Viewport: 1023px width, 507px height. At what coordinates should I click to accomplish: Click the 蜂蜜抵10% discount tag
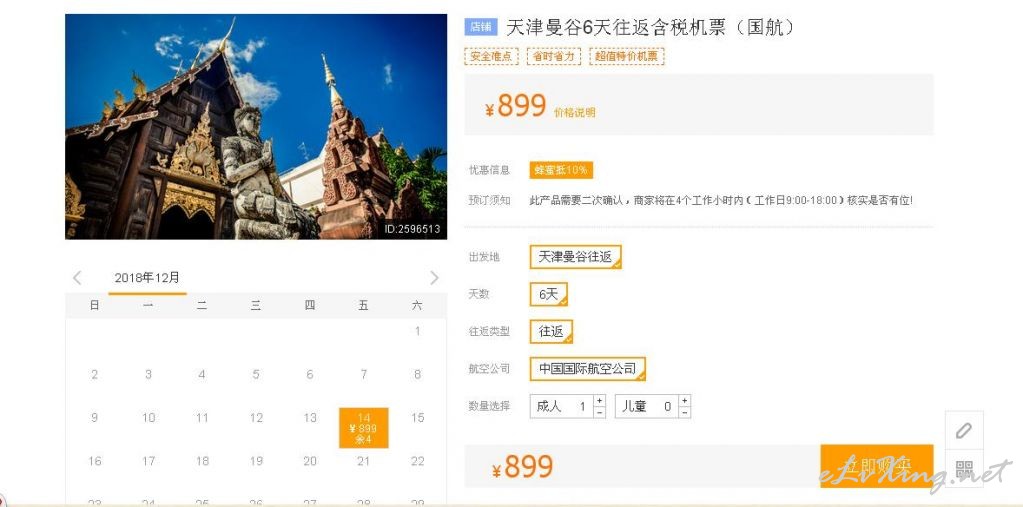click(x=561, y=170)
